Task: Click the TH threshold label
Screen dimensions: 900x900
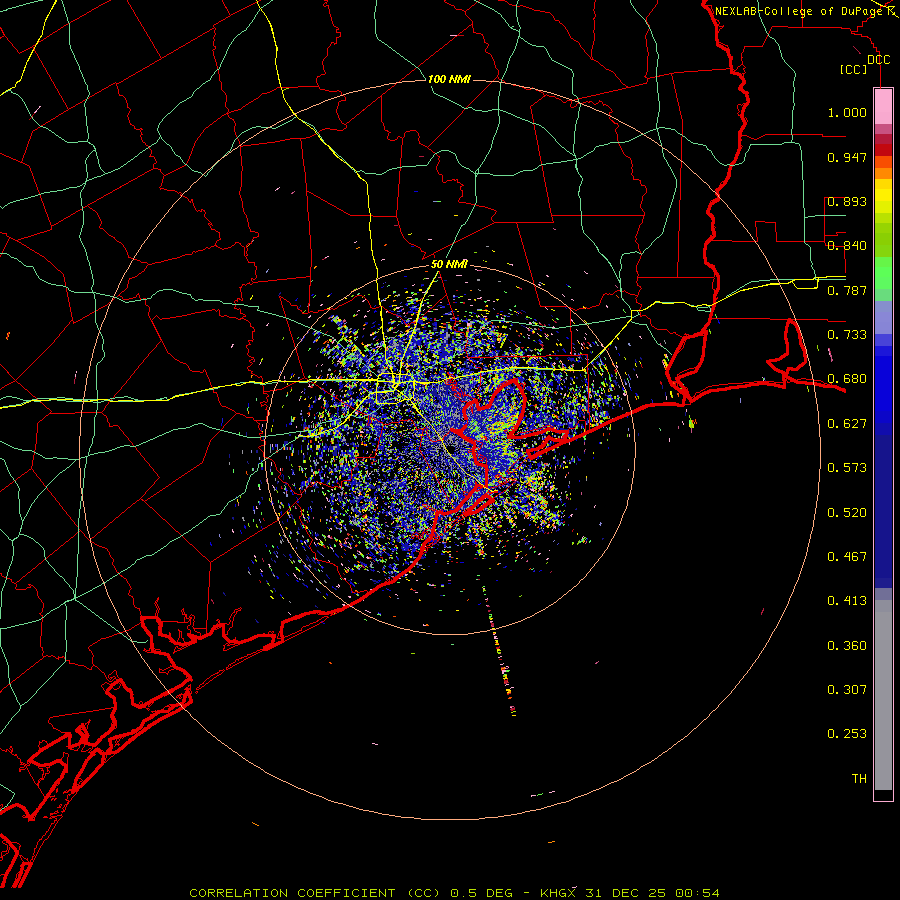Action: click(859, 779)
